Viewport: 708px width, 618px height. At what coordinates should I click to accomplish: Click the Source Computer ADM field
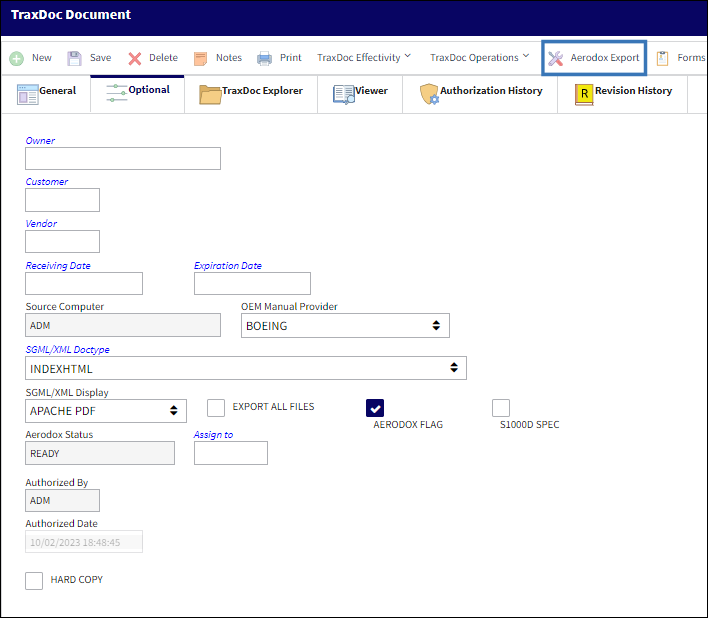[x=123, y=325]
